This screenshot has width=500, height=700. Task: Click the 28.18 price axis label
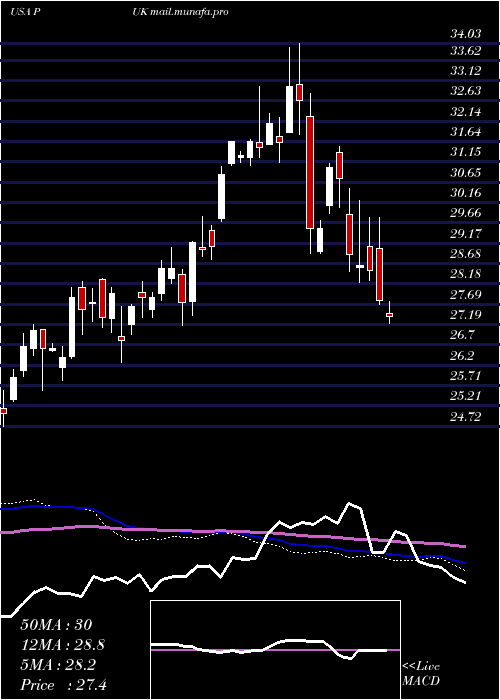click(x=465, y=274)
